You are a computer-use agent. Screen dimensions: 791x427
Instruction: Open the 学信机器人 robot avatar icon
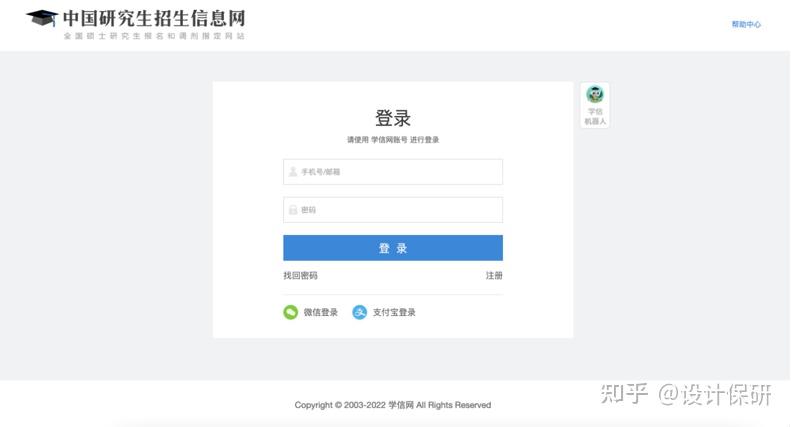[595, 95]
